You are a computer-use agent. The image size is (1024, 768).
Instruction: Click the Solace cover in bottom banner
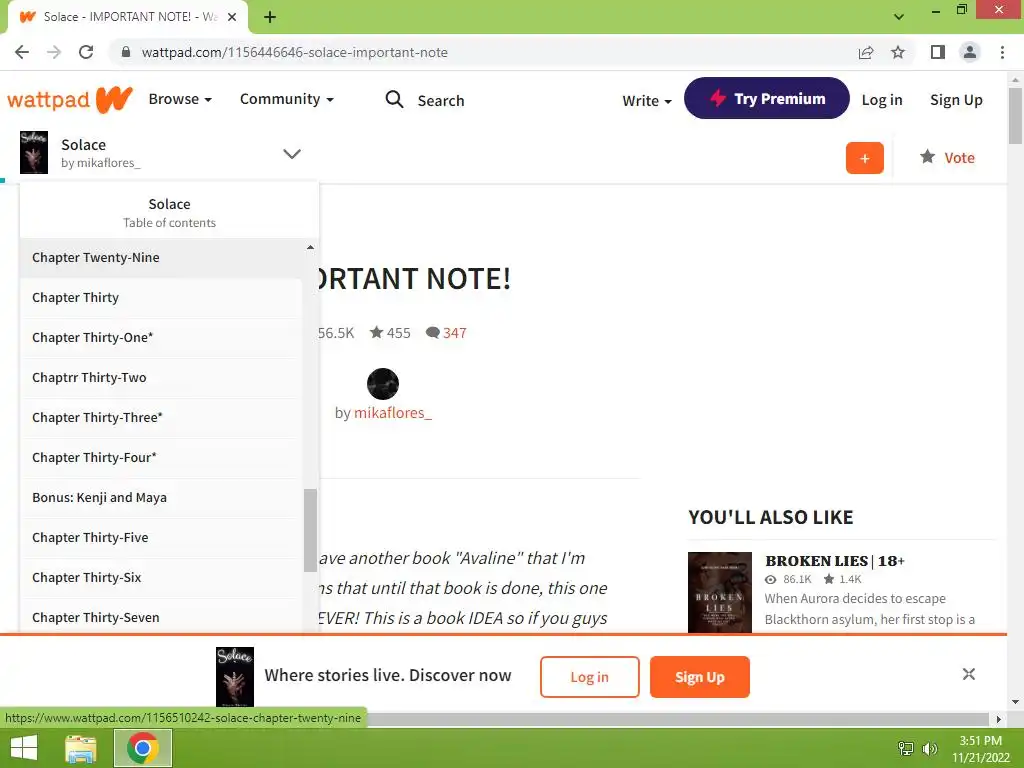tap(234, 677)
